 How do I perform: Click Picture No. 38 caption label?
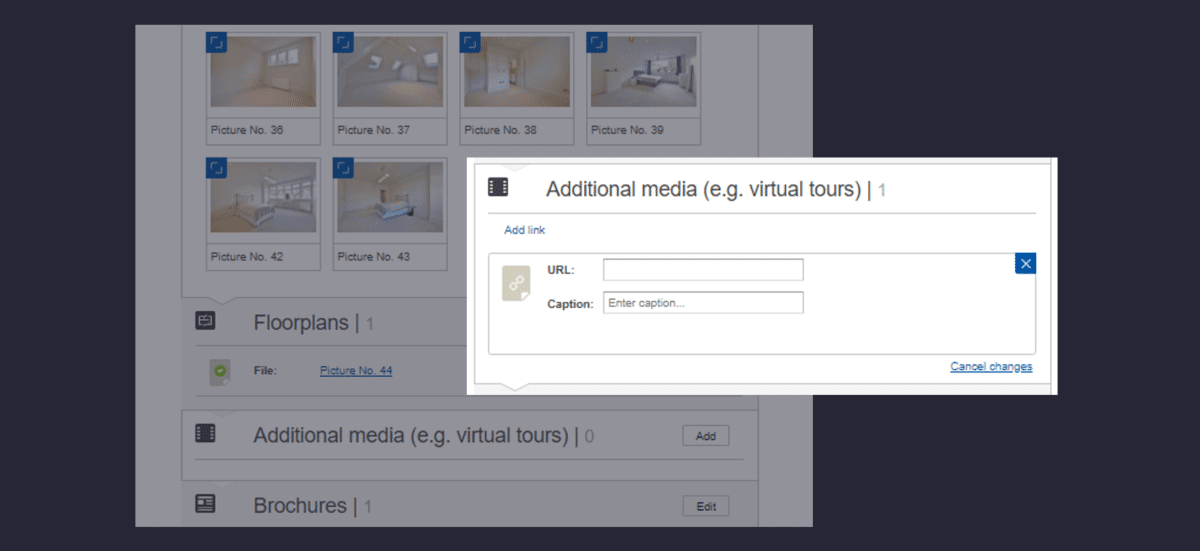[x=500, y=130]
